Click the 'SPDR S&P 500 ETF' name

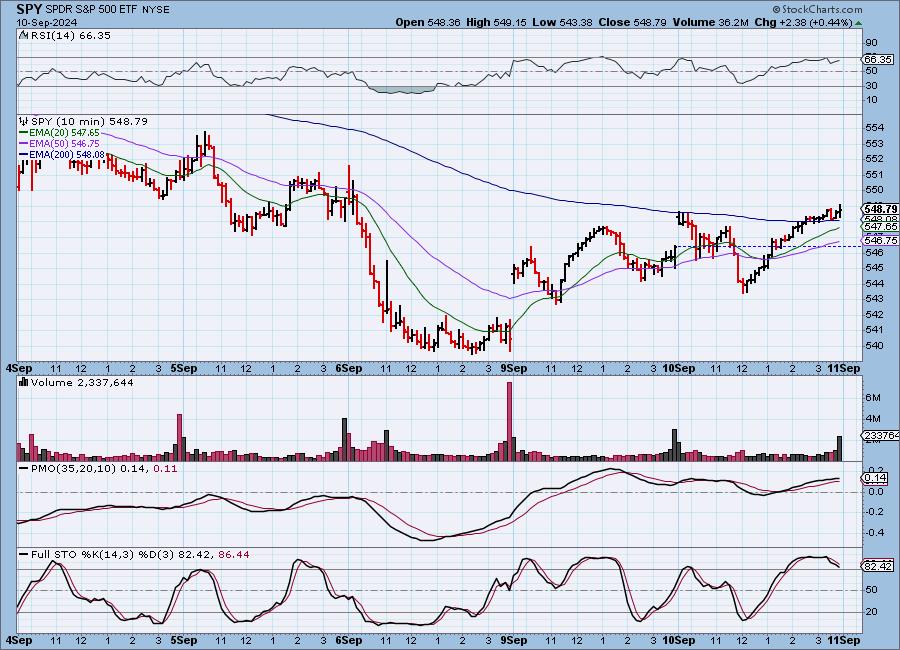tap(90, 10)
